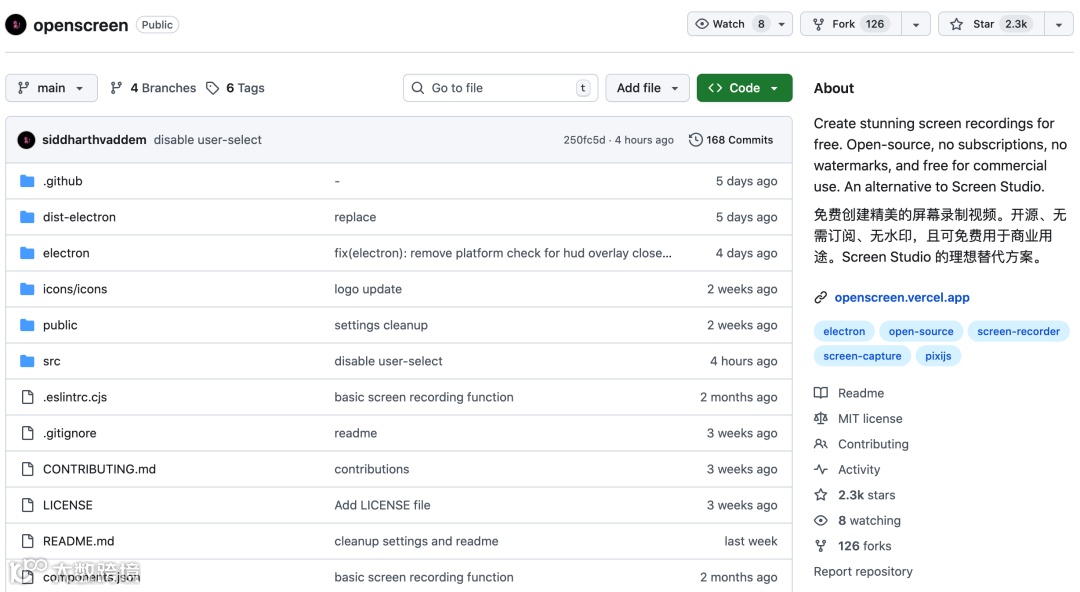
Task: Open the dist-electron folder name
Action: [79, 217]
